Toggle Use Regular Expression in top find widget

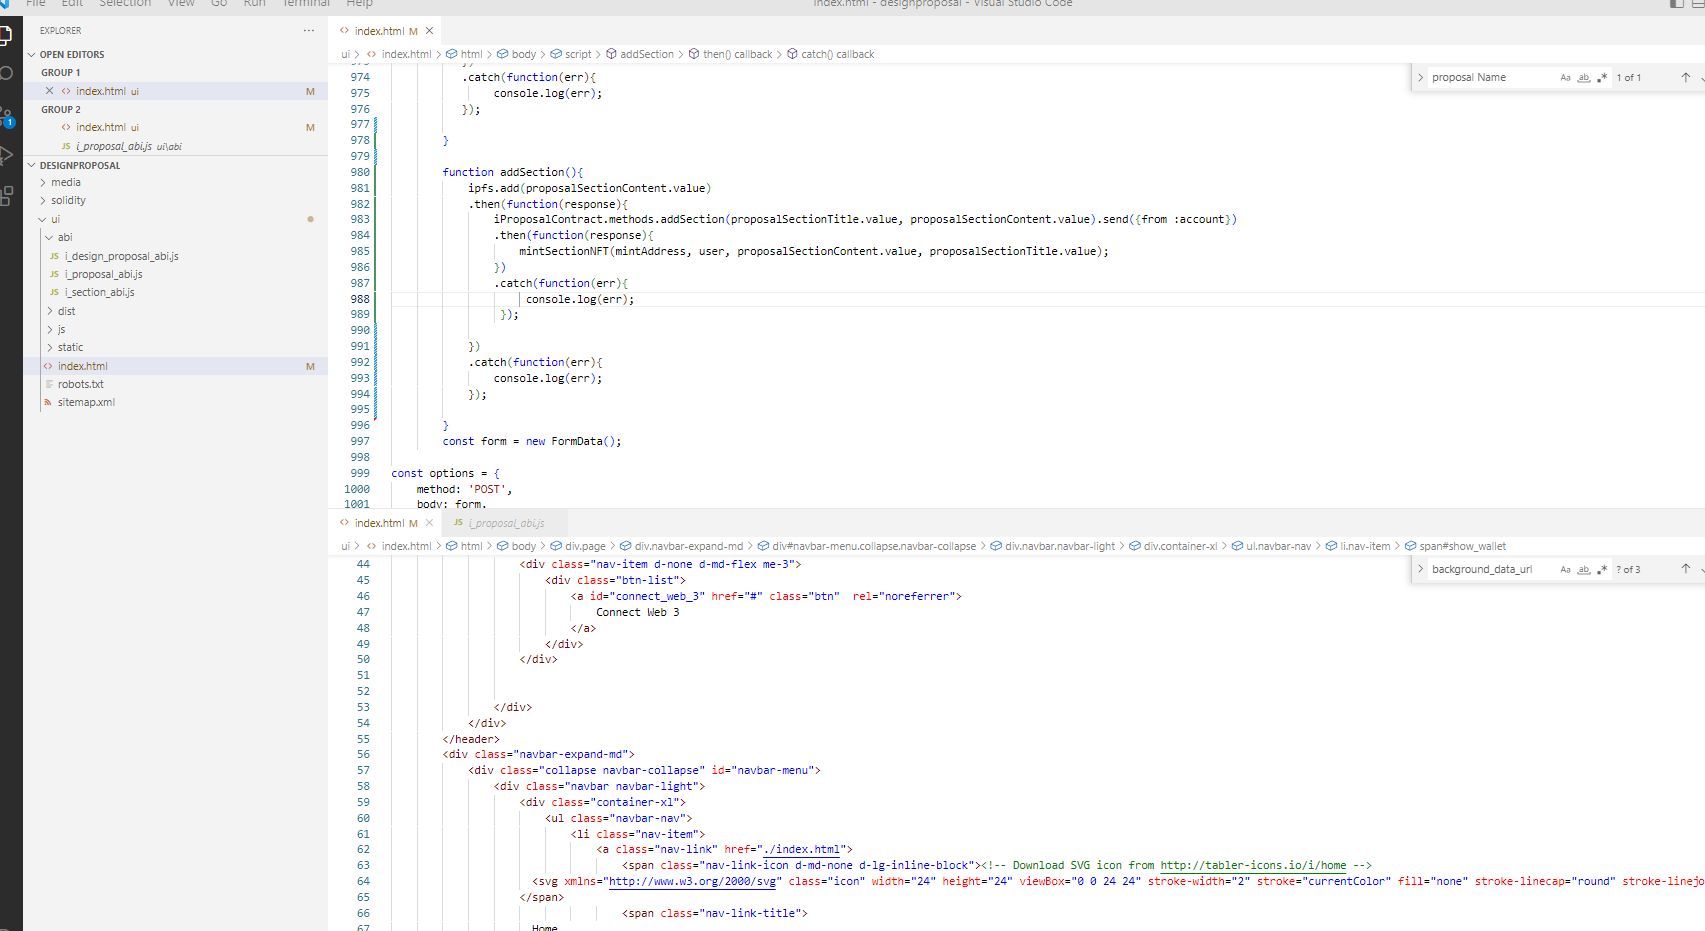(1602, 77)
